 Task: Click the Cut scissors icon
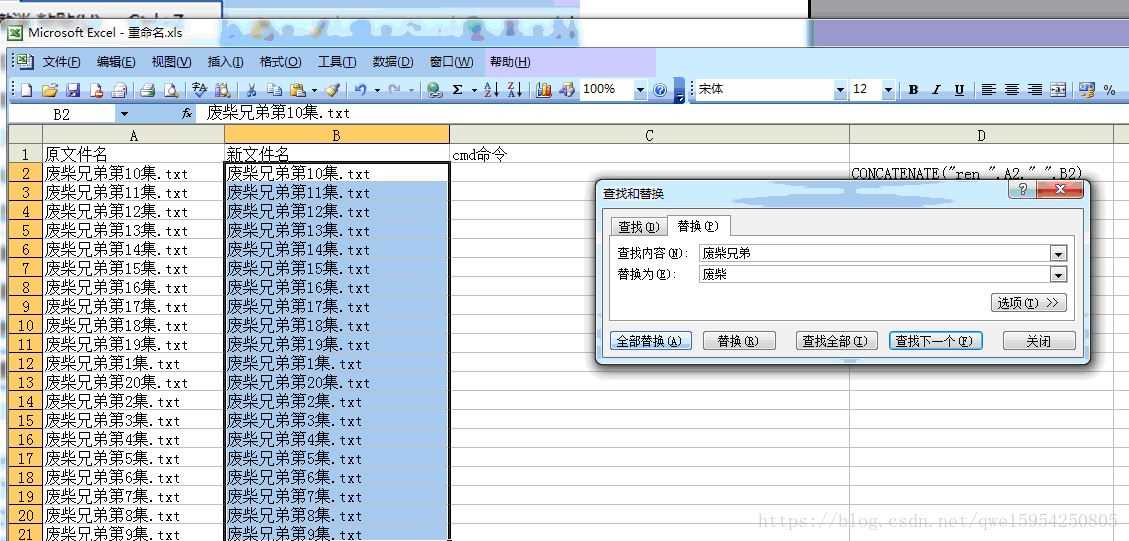click(x=252, y=90)
